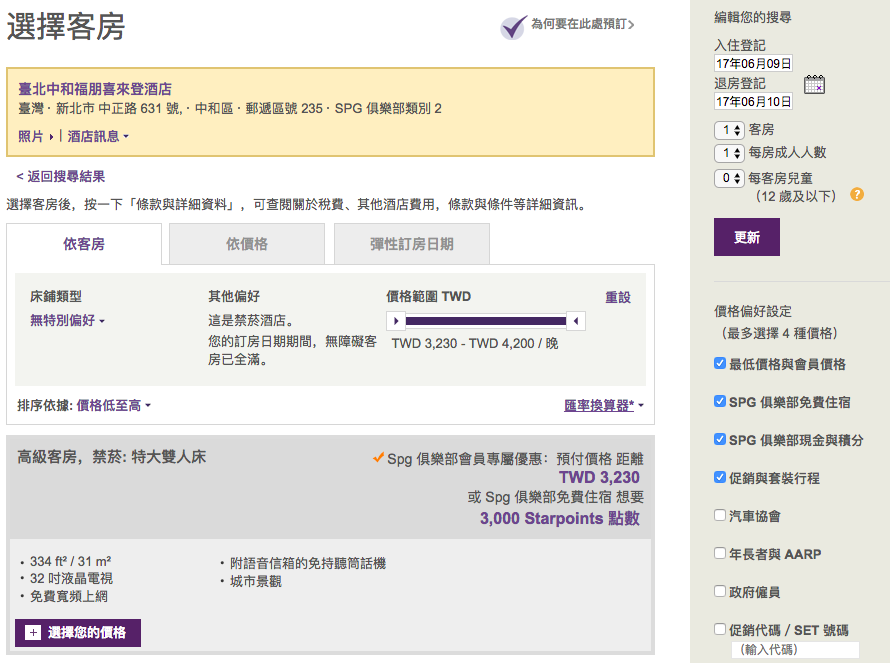The image size is (890, 663).
Task: Open the 每房成人人數 dropdown
Action: 729,153
